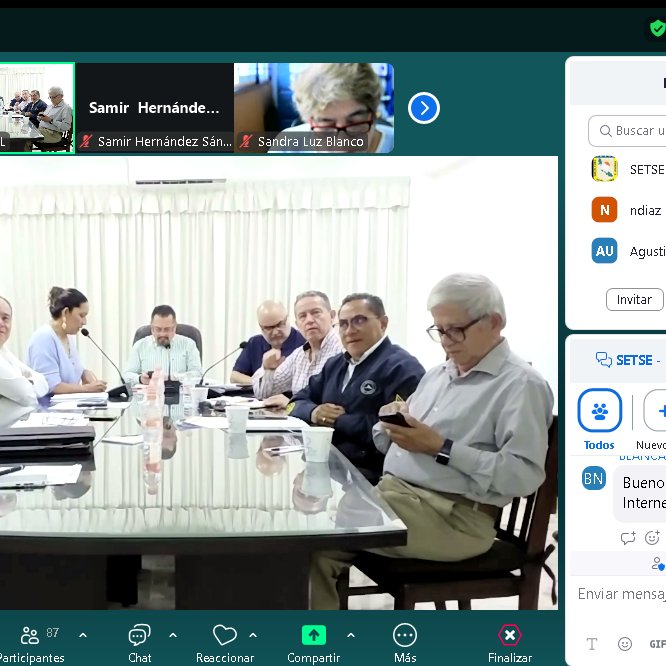The width and height of the screenshot is (666, 666).
Task: Reply to BN's chat message
Action: 628,538
